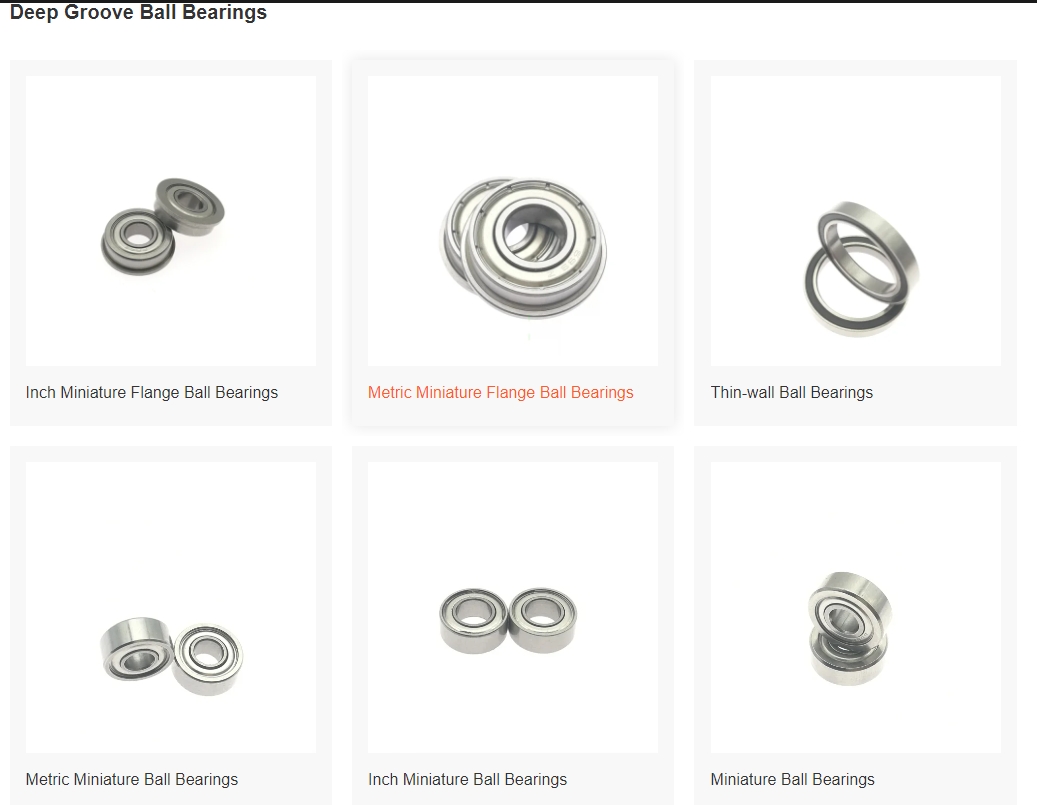
Task: Open Miniature Ball Bearings product image
Action: tap(855, 607)
